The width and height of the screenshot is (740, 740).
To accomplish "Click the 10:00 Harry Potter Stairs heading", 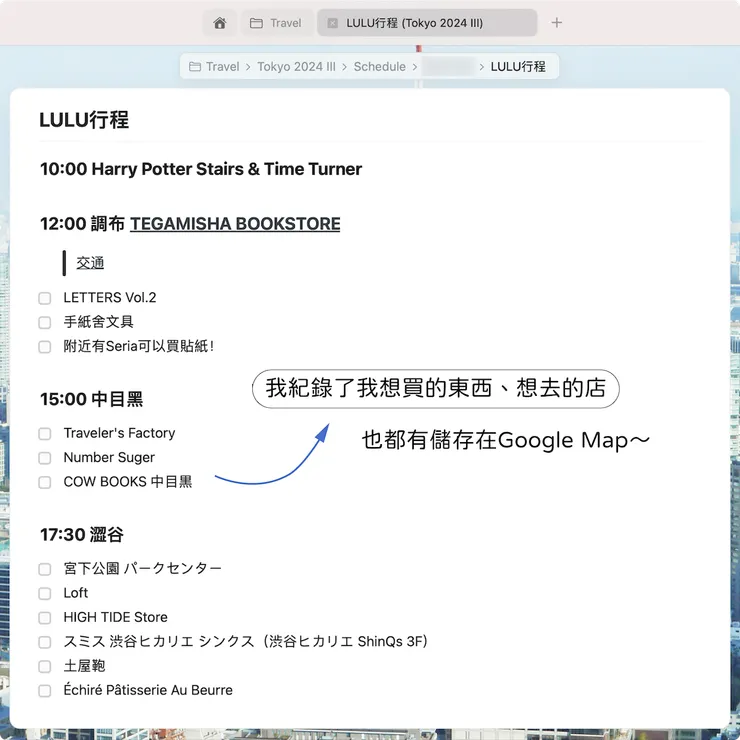I will click(201, 169).
